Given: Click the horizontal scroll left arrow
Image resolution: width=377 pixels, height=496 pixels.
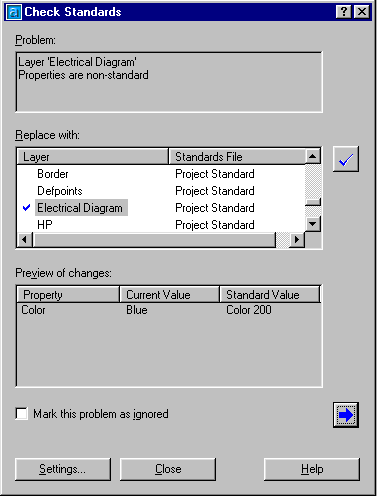Looking at the screenshot, I should coord(25,240).
